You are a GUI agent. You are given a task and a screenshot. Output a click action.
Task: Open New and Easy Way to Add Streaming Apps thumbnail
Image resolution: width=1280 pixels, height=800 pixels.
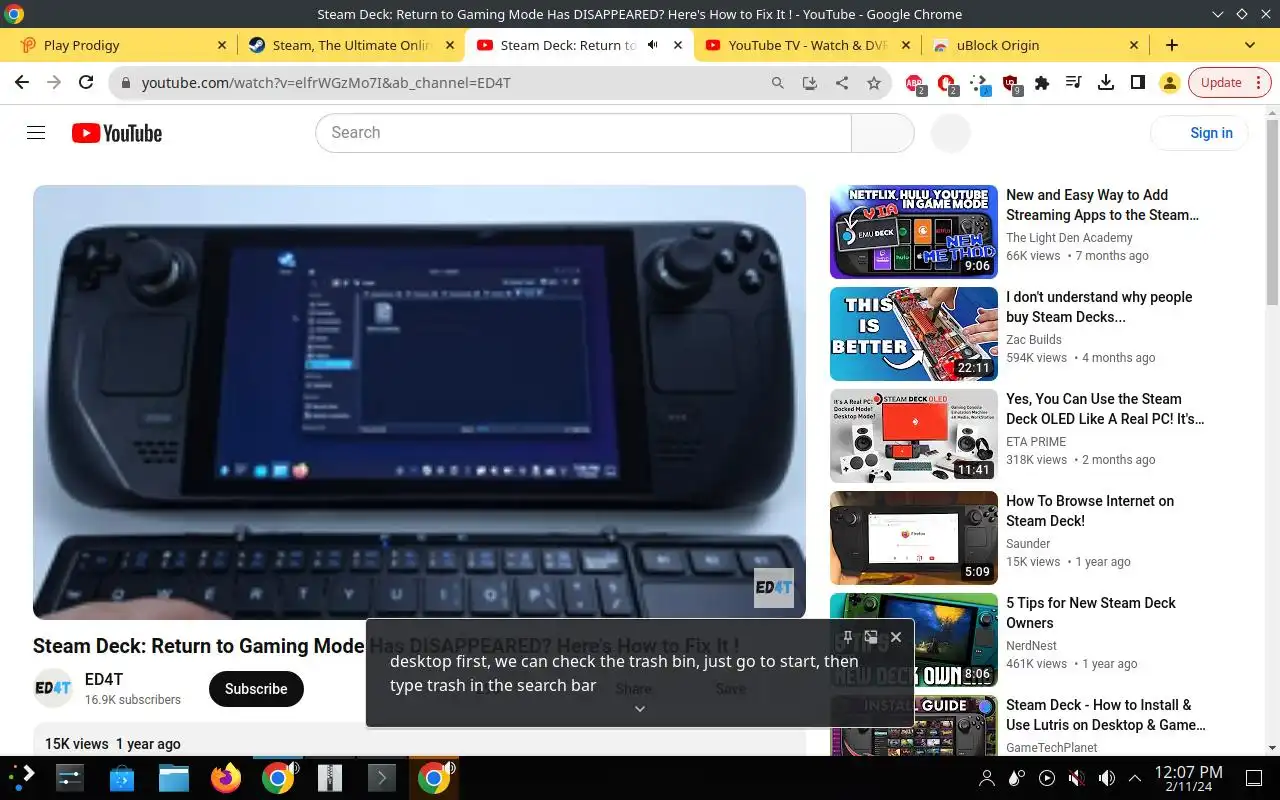914,232
